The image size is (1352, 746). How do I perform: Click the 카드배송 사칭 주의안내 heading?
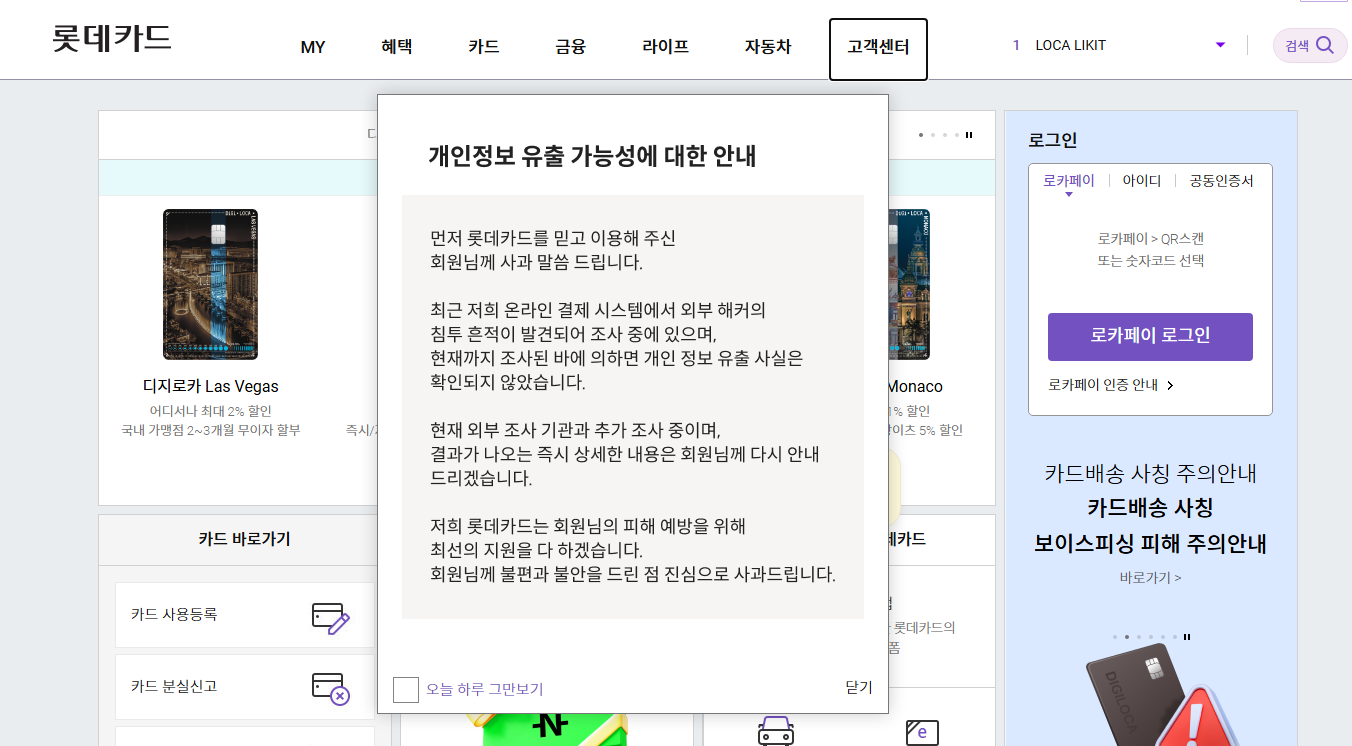coord(1150,473)
